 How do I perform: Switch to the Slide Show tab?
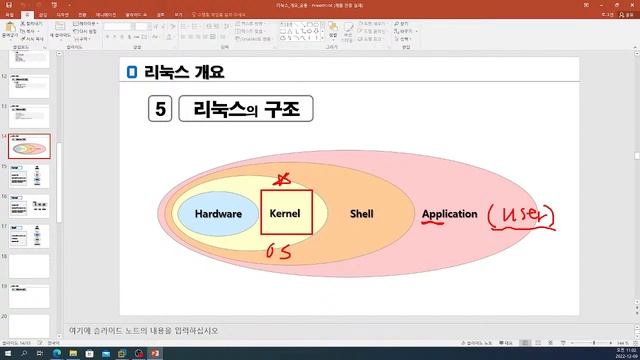[x=136, y=15]
